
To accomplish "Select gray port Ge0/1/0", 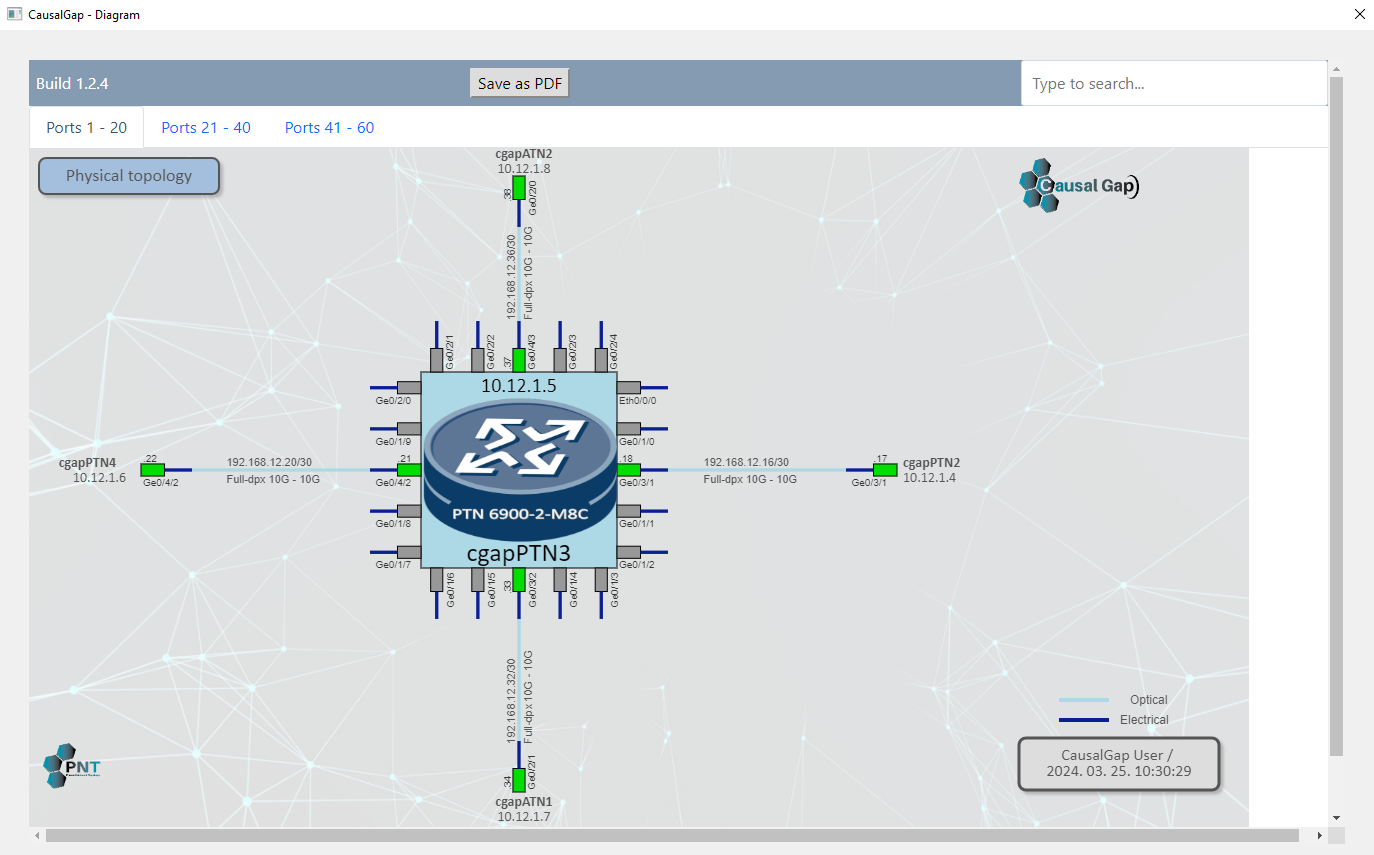I will (x=629, y=428).
